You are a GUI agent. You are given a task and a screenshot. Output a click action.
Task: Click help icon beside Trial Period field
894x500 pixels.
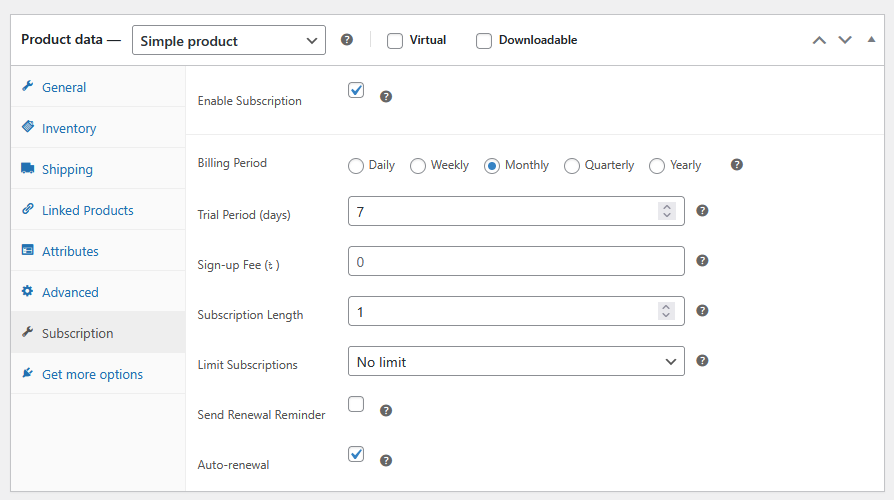coord(702,211)
